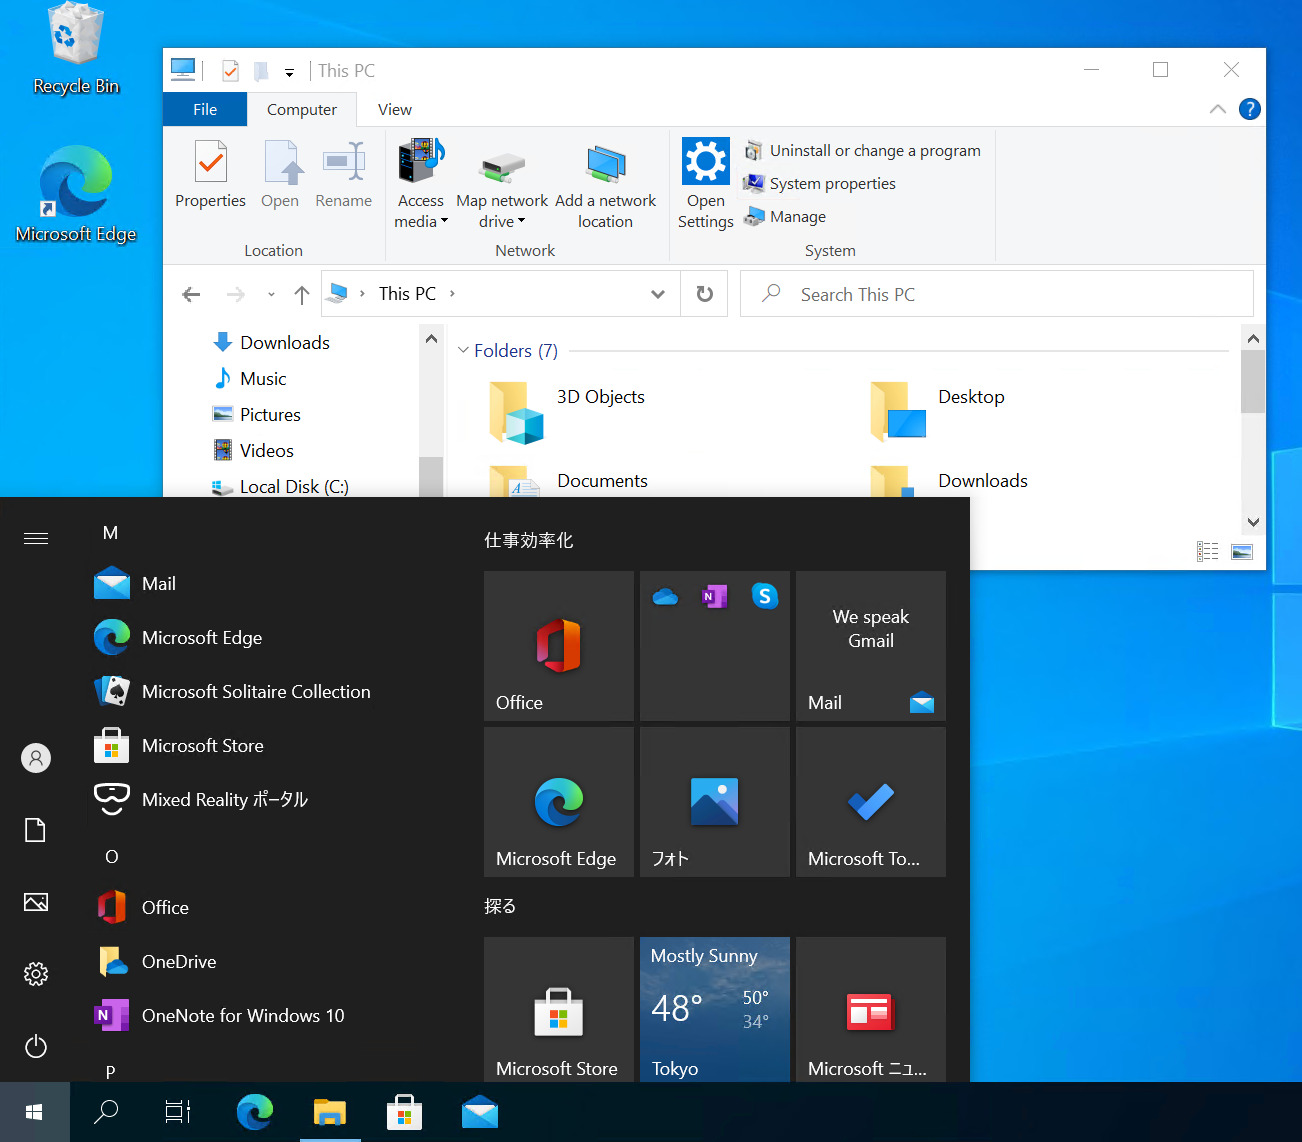The height and width of the screenshot is (1142, 1302).
Task: Expand the Start menu hamburger button
Action: tap(36, 539)
